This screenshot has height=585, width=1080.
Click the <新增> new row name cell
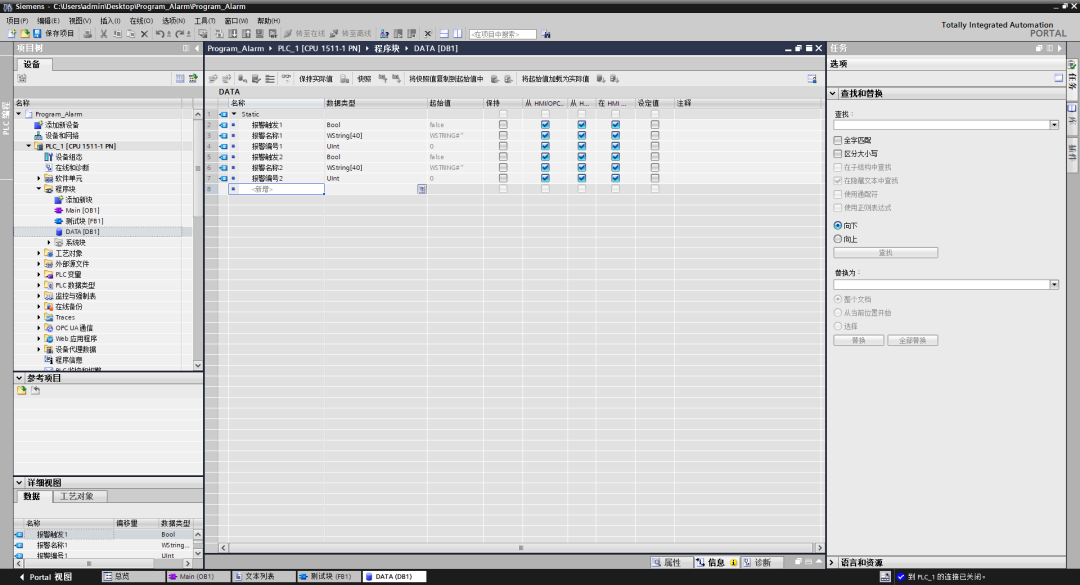pos(276,189)
